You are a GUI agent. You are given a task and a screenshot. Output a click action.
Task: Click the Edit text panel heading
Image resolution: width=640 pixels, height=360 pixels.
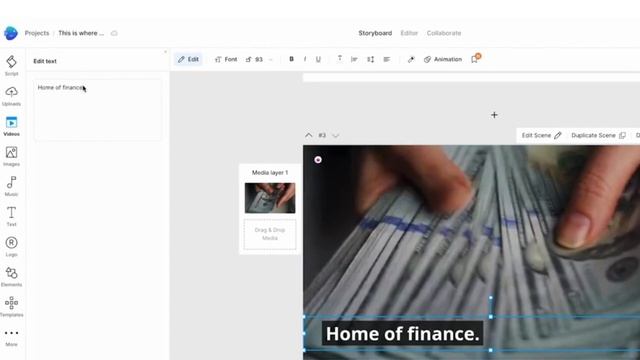pos(45,61)
